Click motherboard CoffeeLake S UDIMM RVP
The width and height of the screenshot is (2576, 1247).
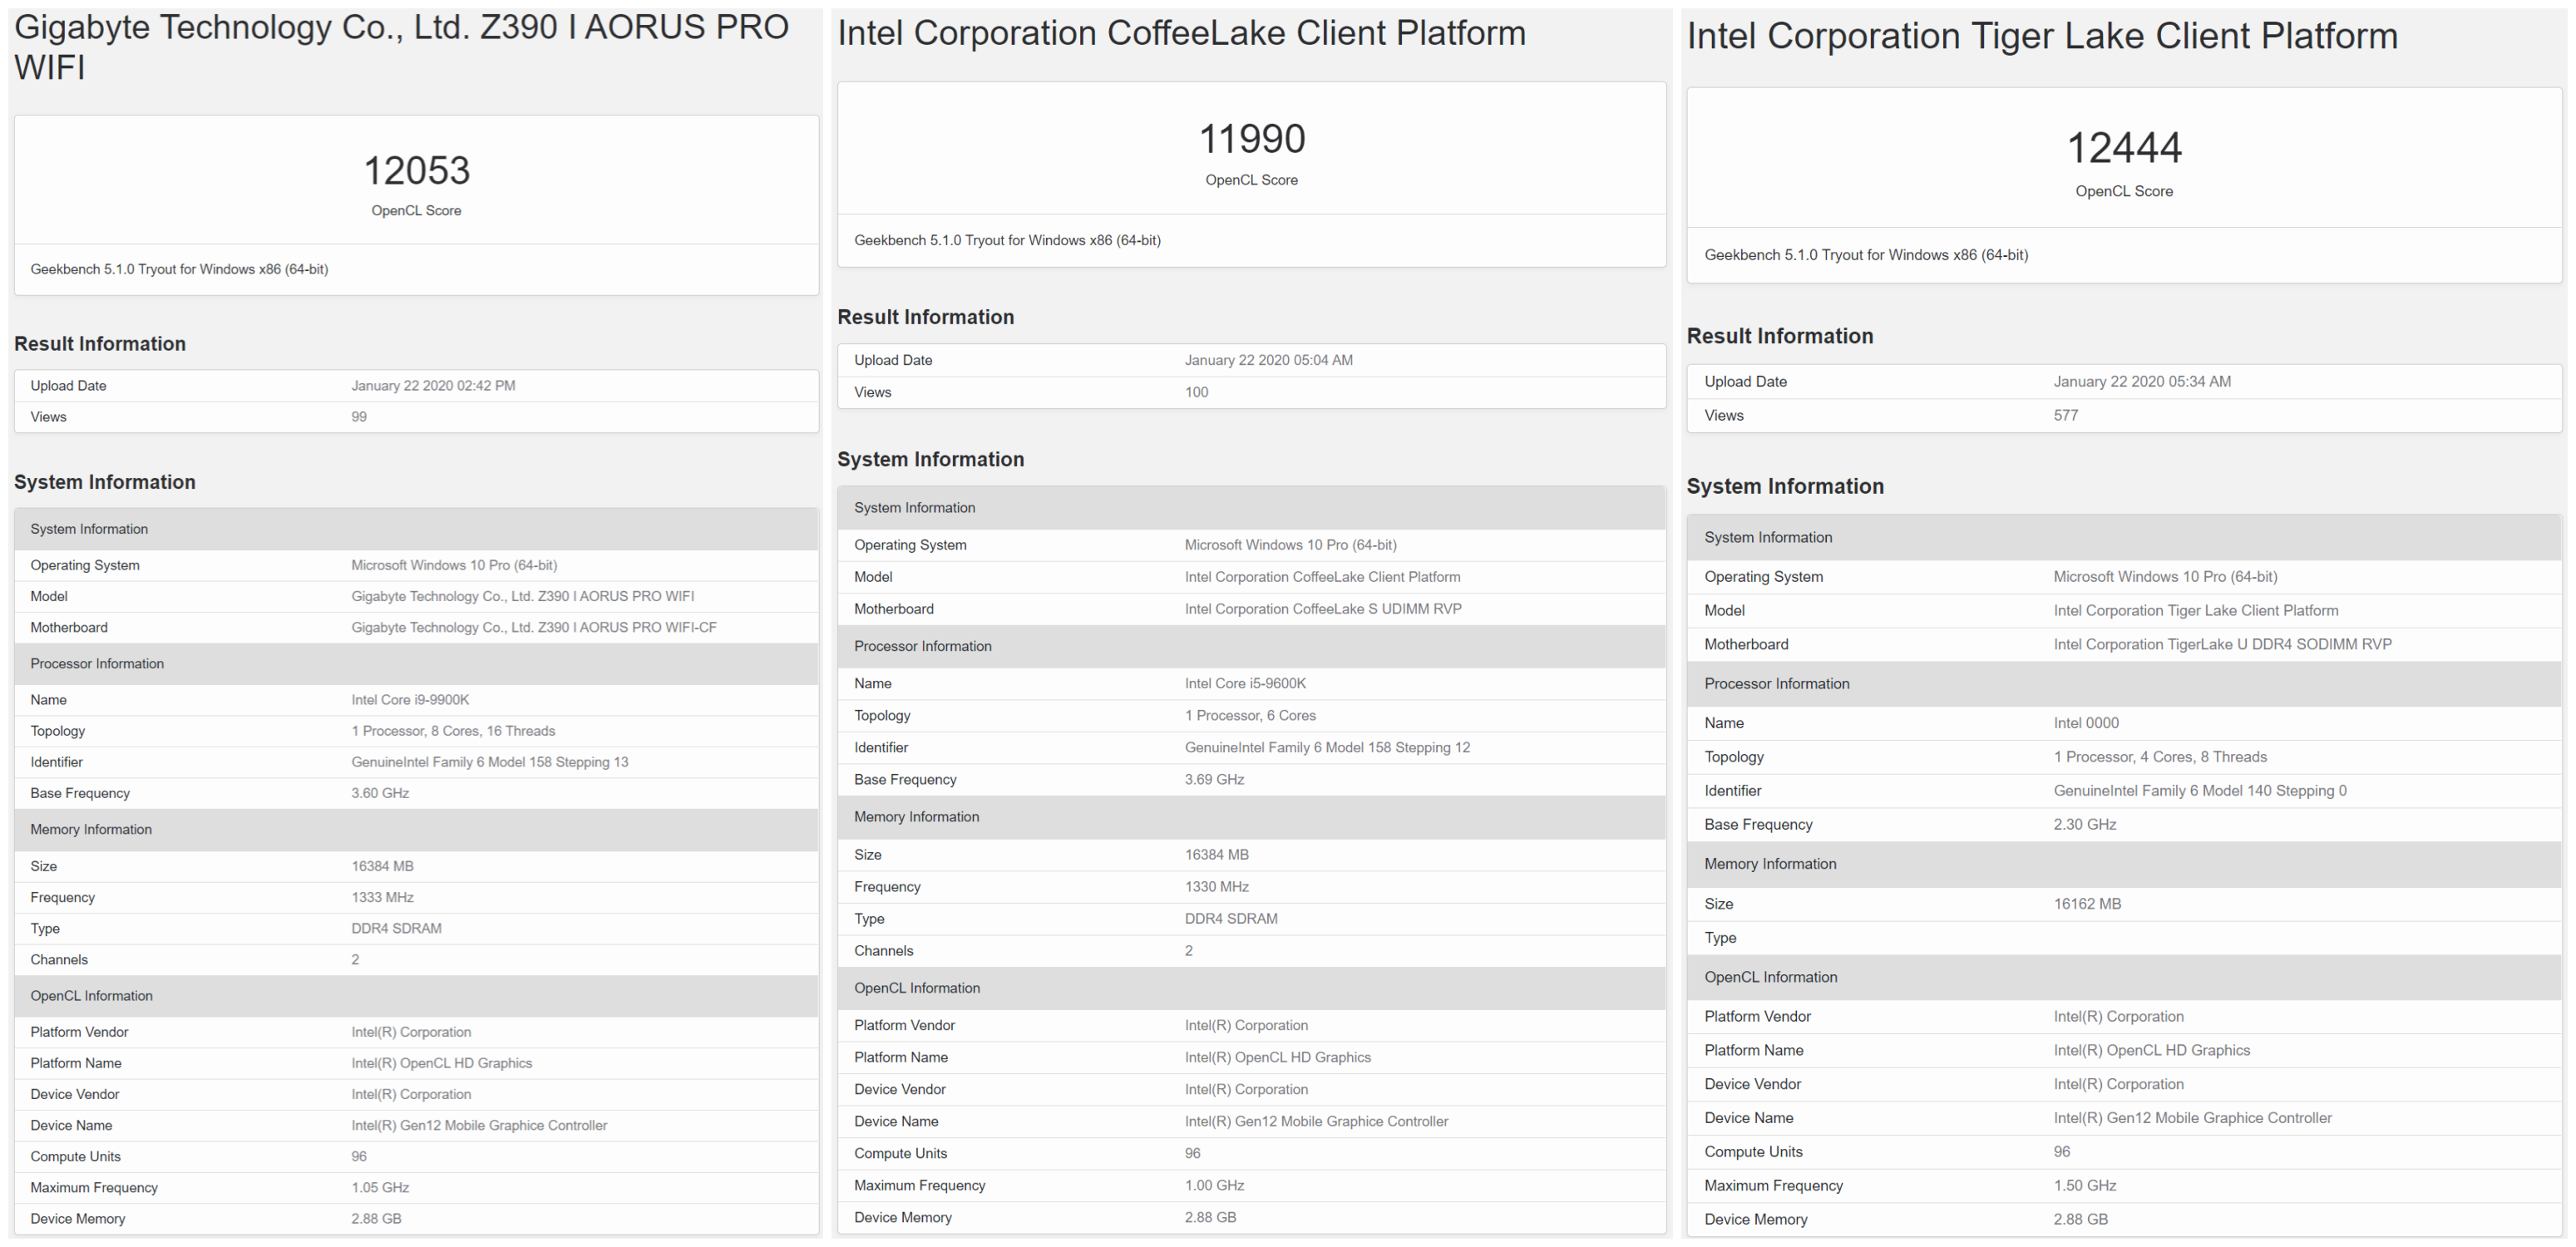[1323, 608]
